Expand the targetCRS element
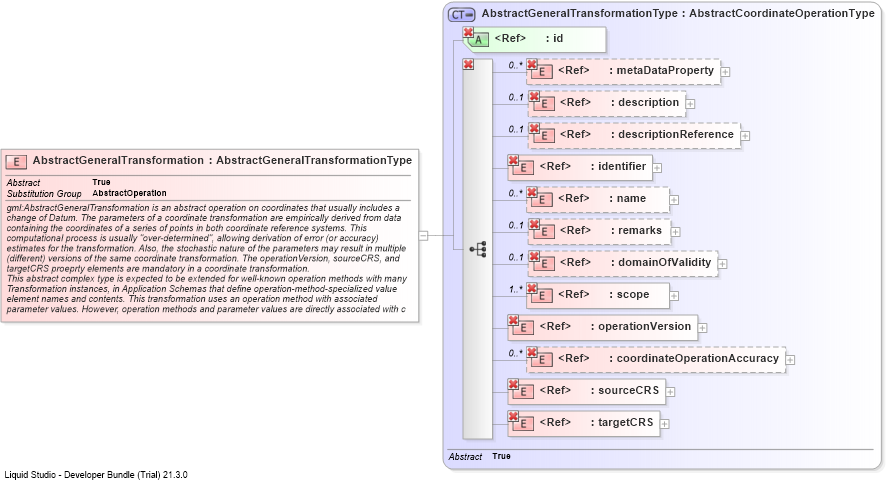Viewport: 886px width, 480px height. [664, 423]
